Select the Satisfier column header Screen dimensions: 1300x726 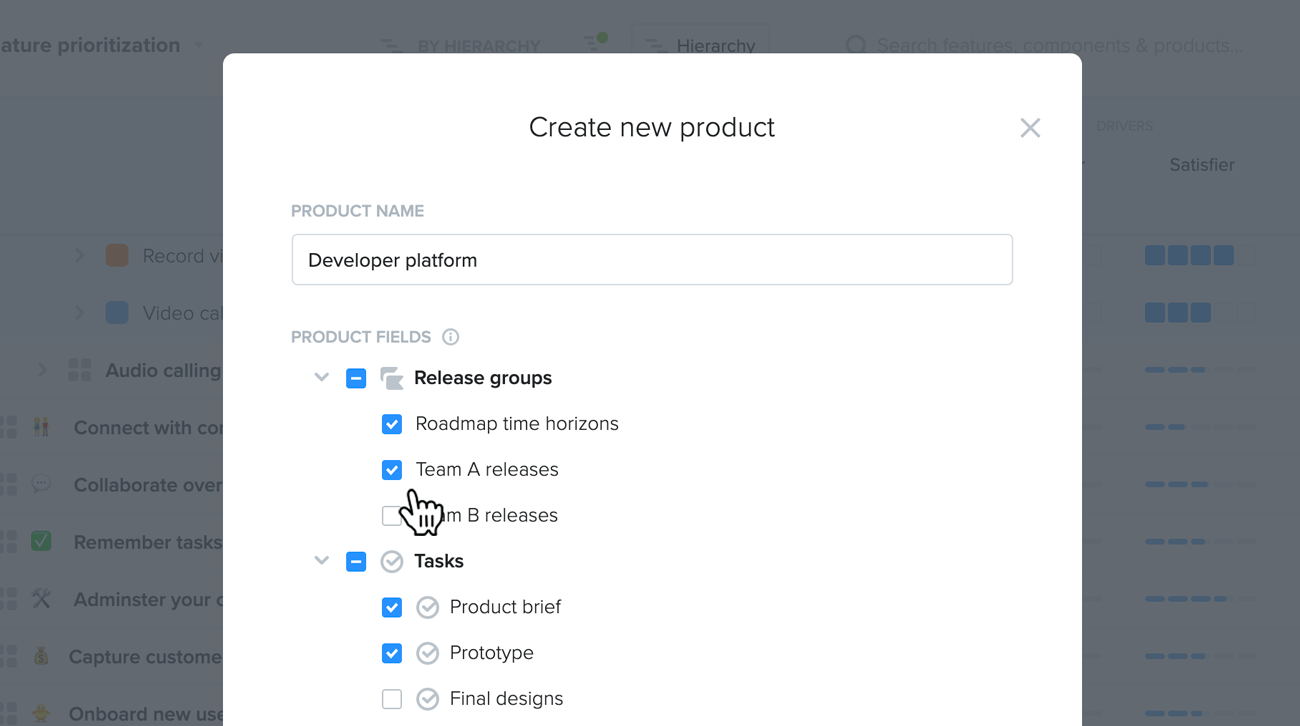pos(1202,165)
